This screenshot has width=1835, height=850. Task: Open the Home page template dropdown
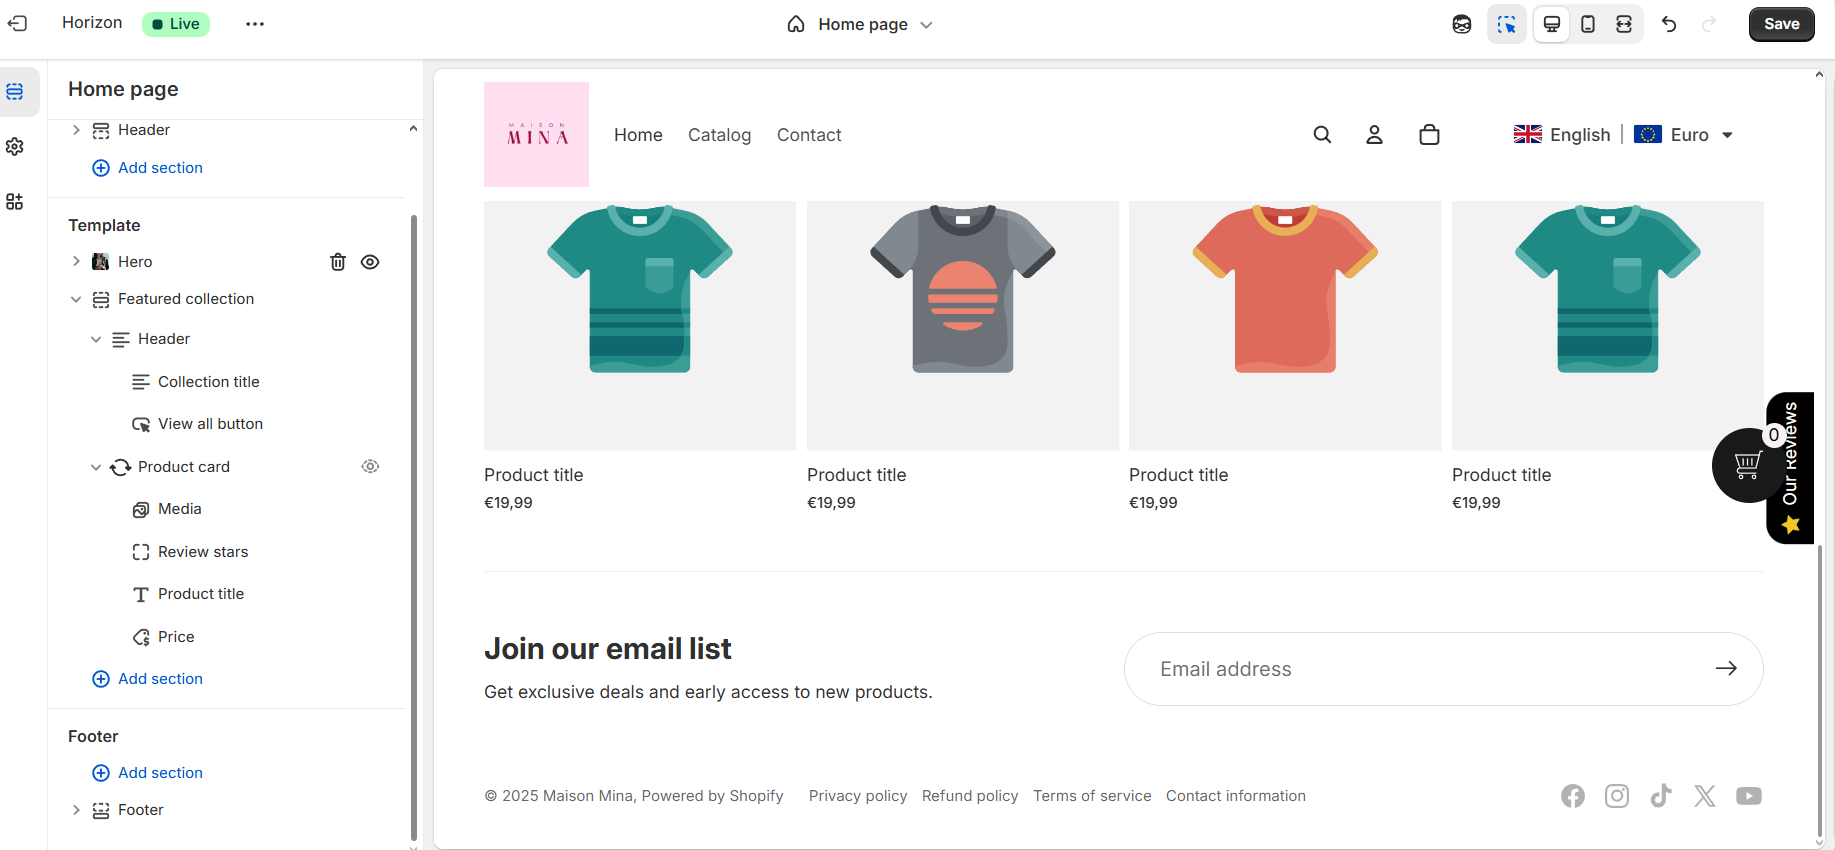pos(861,24)
